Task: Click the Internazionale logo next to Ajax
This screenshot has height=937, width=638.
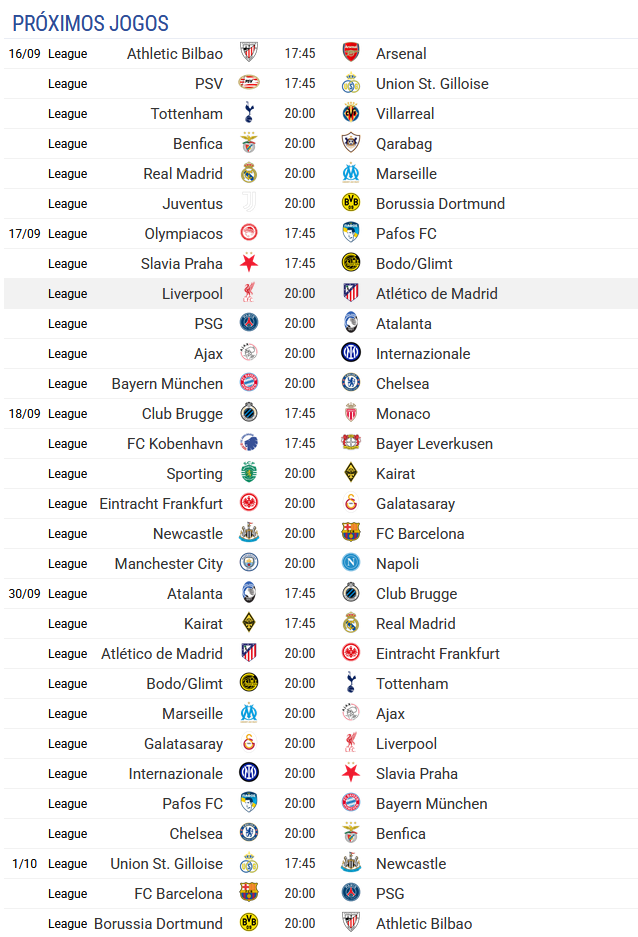Action: pos(351,353)
